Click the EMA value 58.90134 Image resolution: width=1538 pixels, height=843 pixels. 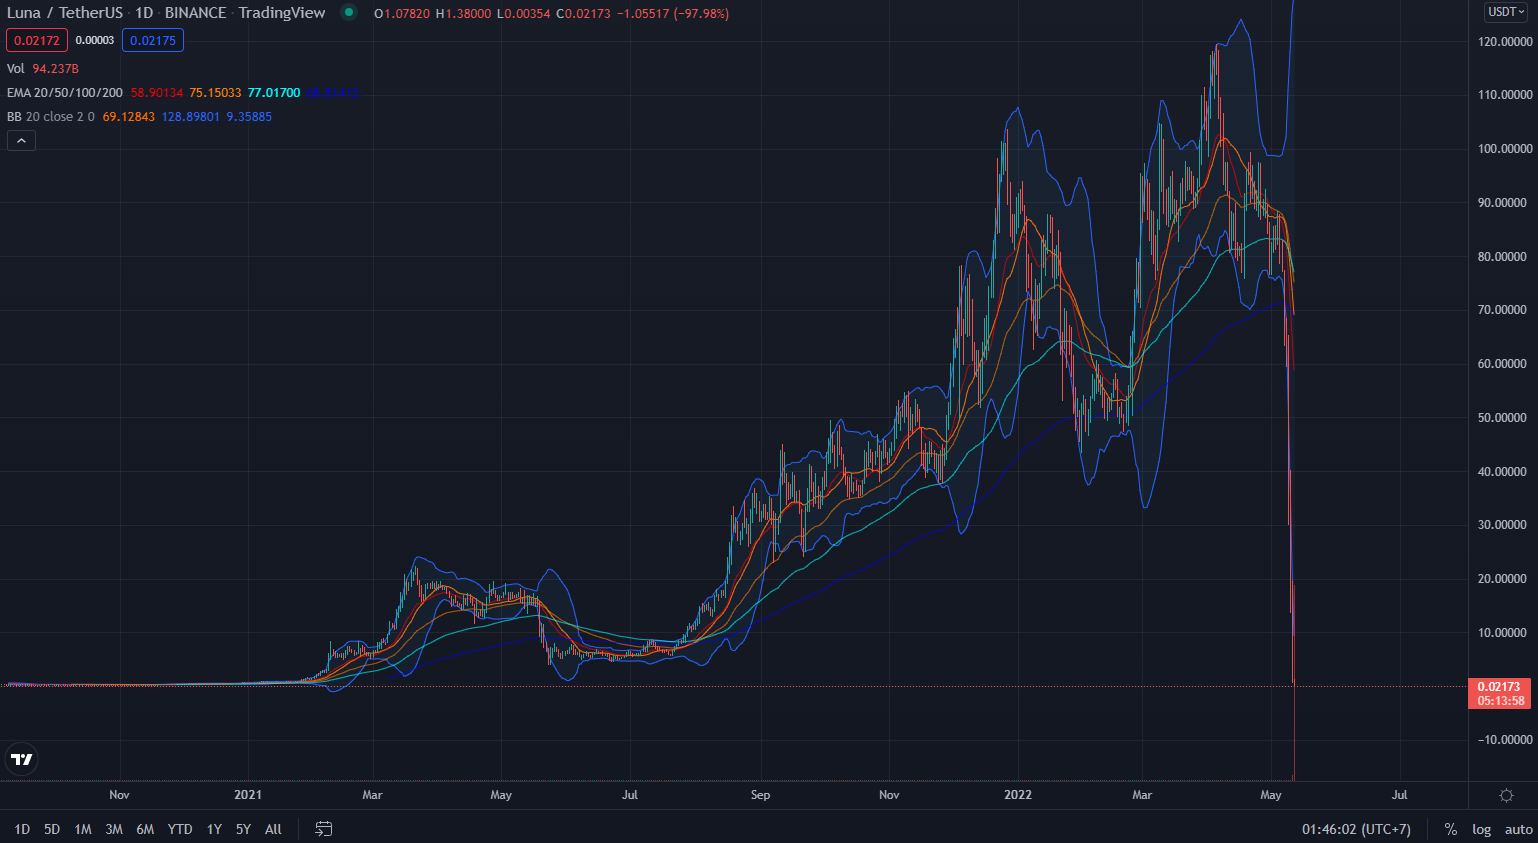click(157, 93)
